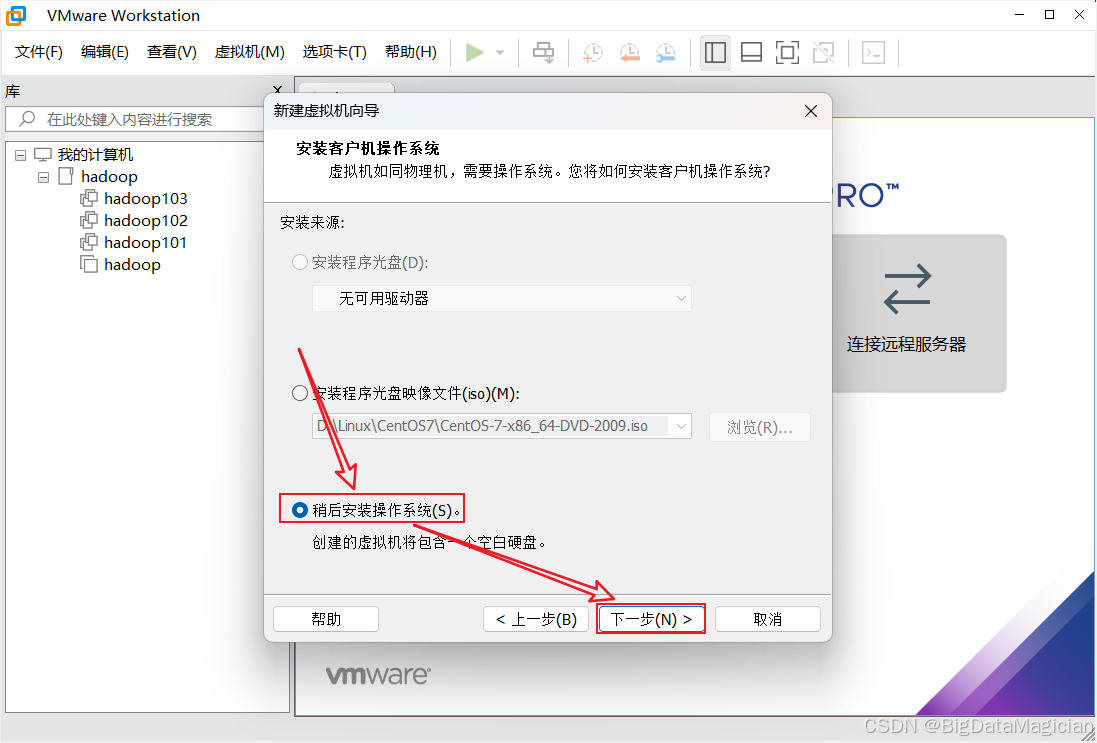Collapse the hadoop folder tree node

click(x=43, y=177)
